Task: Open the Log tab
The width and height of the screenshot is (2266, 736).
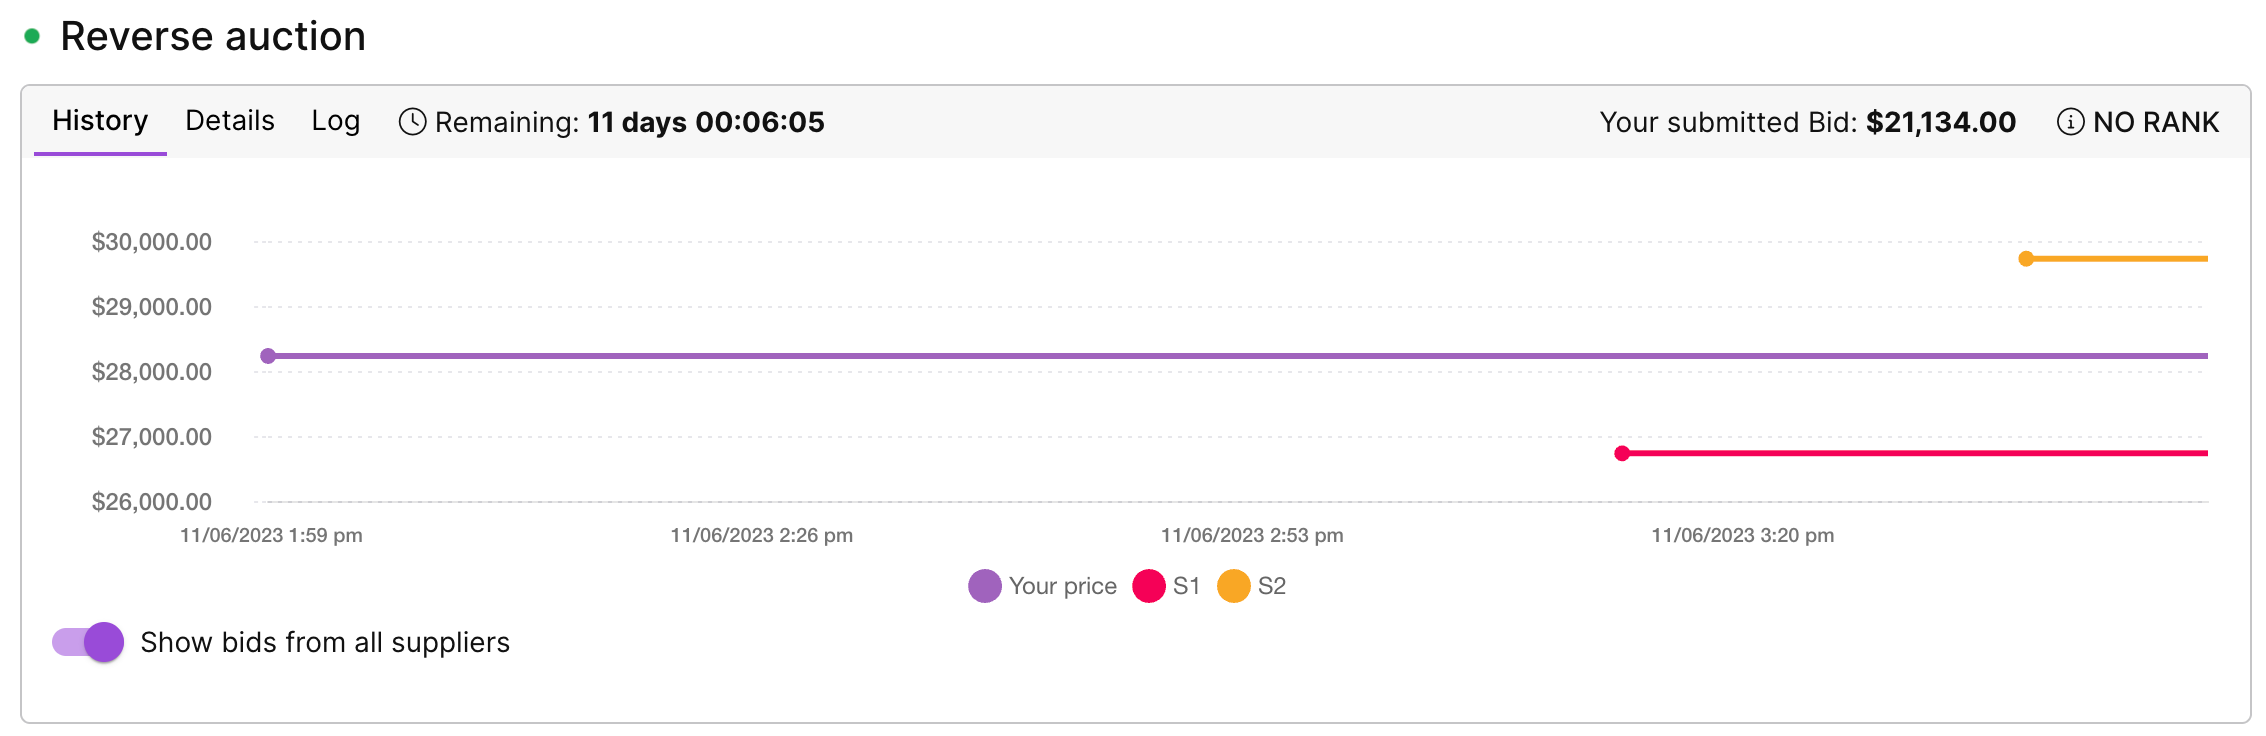Action: tap(335, 121)
